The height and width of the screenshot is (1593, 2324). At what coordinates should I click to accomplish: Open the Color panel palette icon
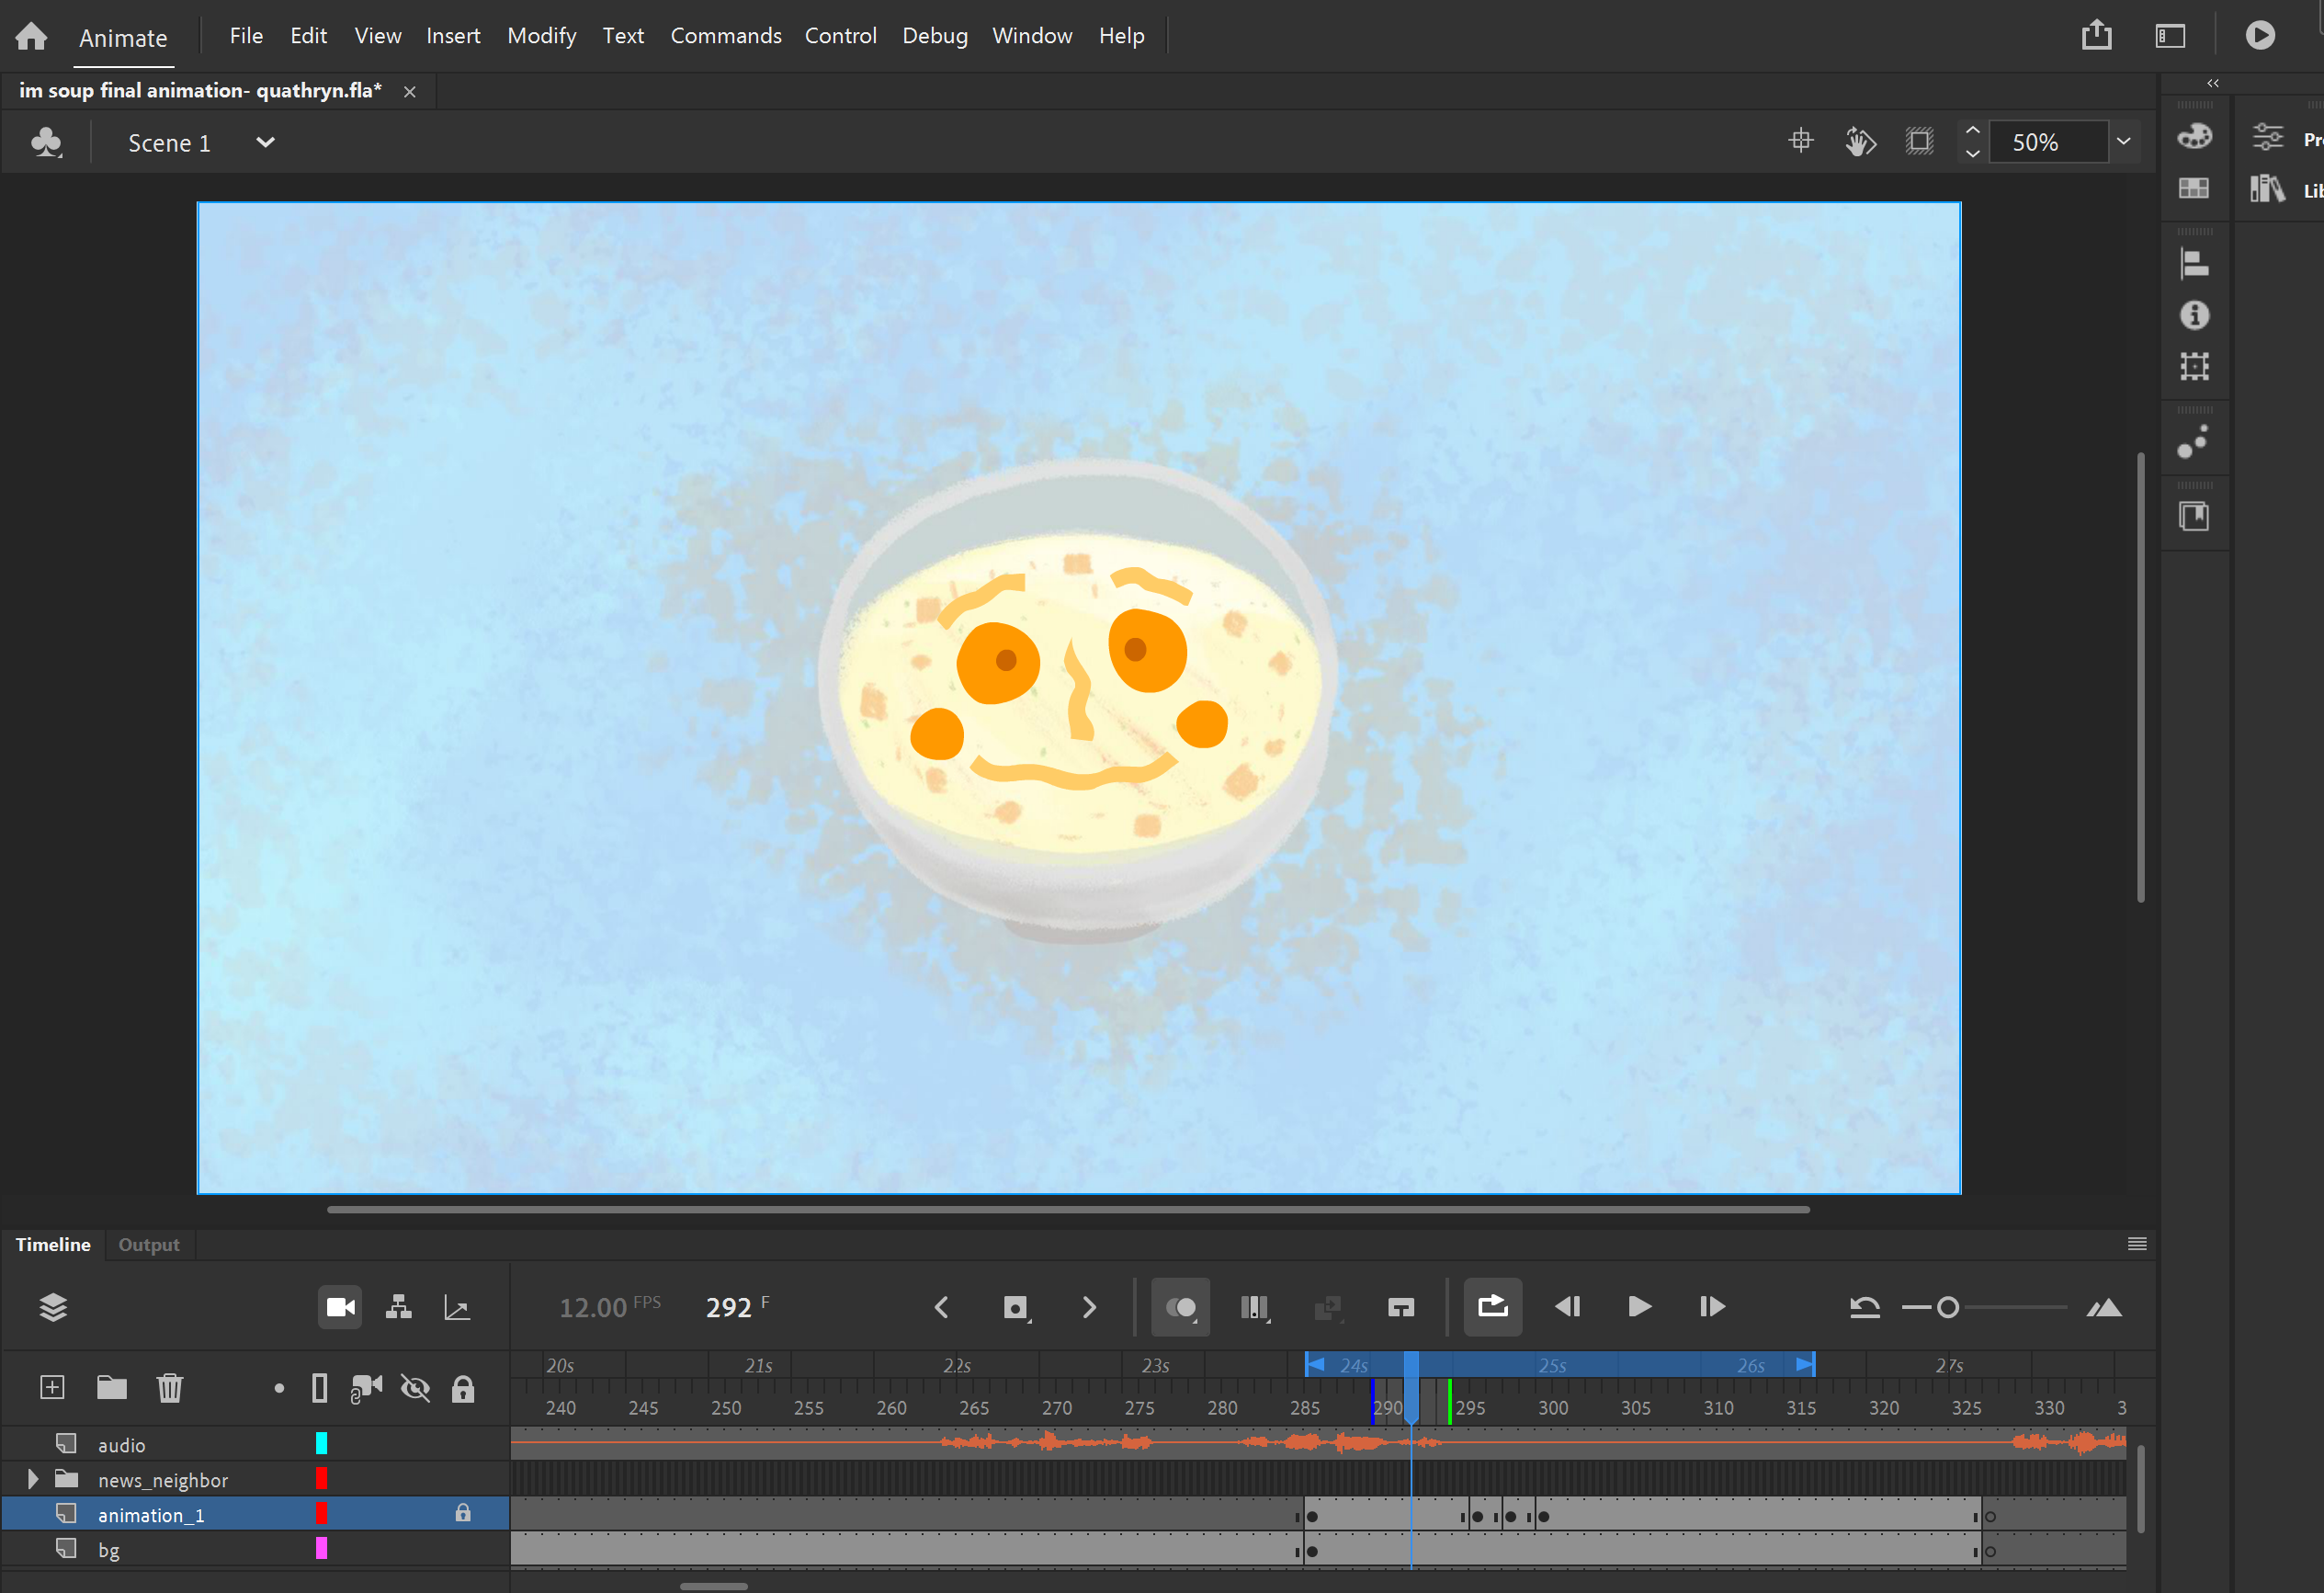click(x=2194, y=136)
